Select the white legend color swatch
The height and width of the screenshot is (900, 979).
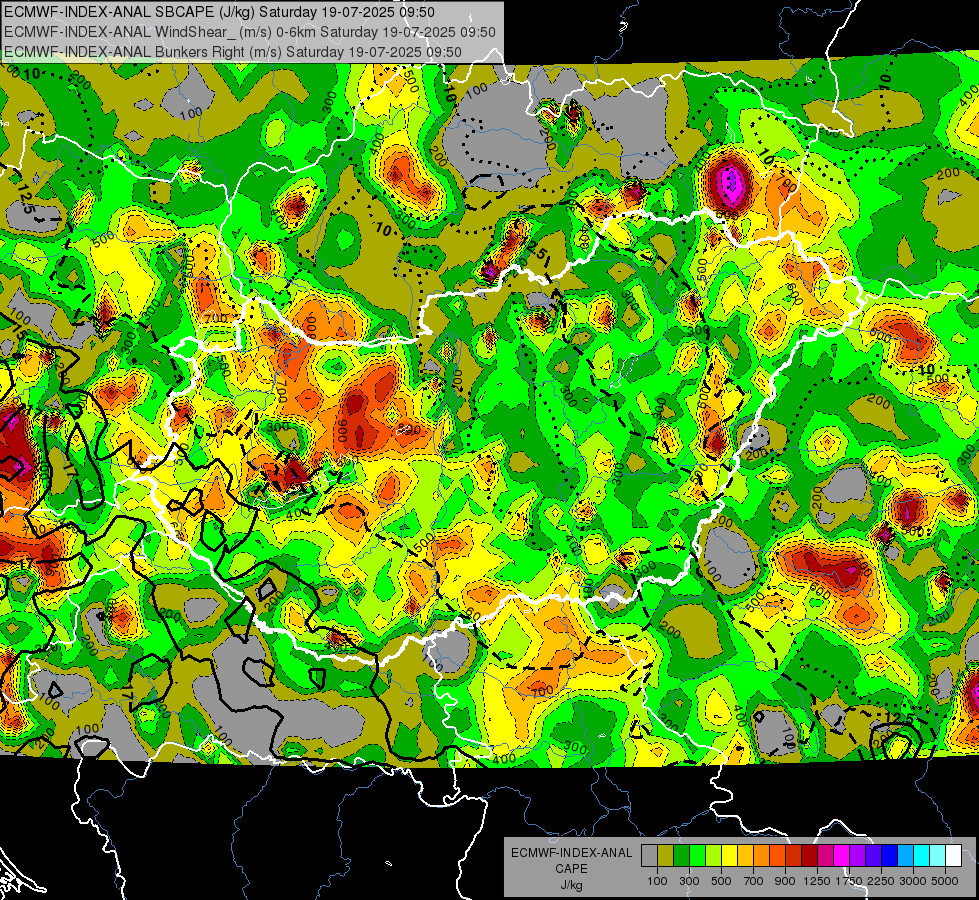coord(953,856)
